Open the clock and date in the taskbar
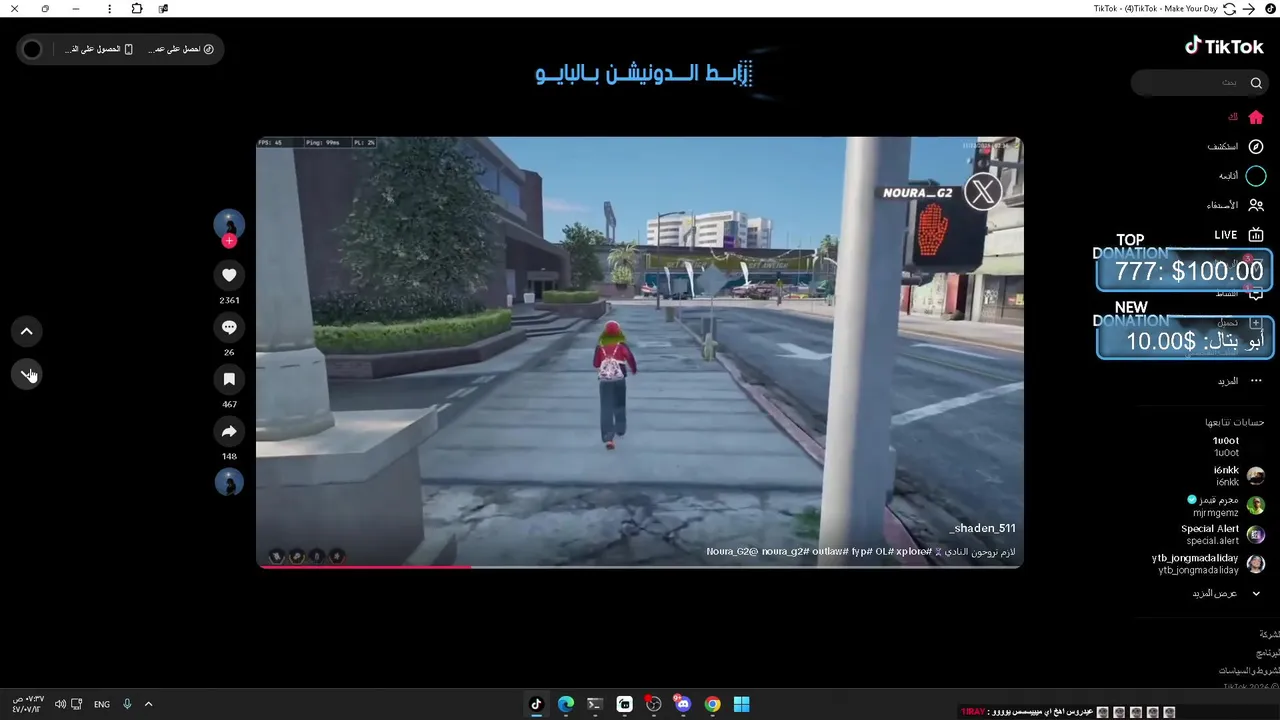The height and width of the screenshot is (720, 1280). [27, 704]
